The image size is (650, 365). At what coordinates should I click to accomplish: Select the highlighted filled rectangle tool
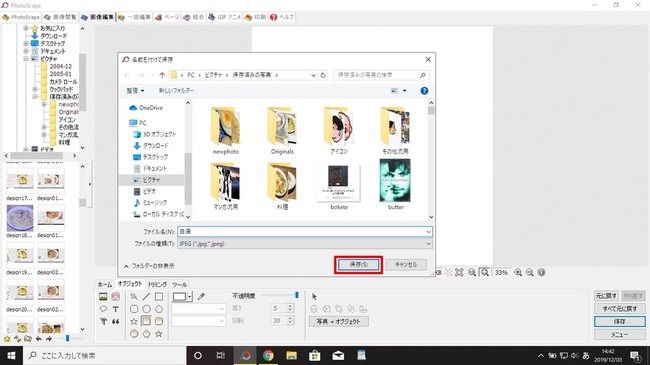pos(146,321)
